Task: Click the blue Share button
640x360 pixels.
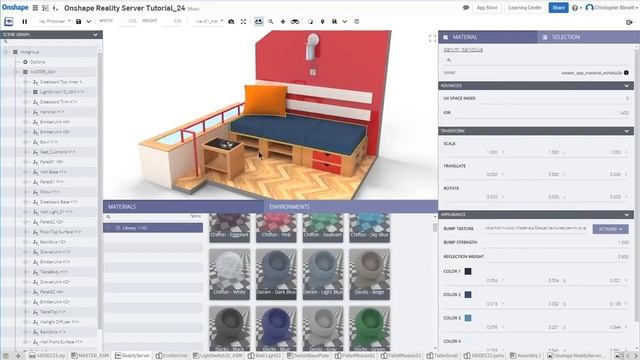Action: [x=558, y=8]
